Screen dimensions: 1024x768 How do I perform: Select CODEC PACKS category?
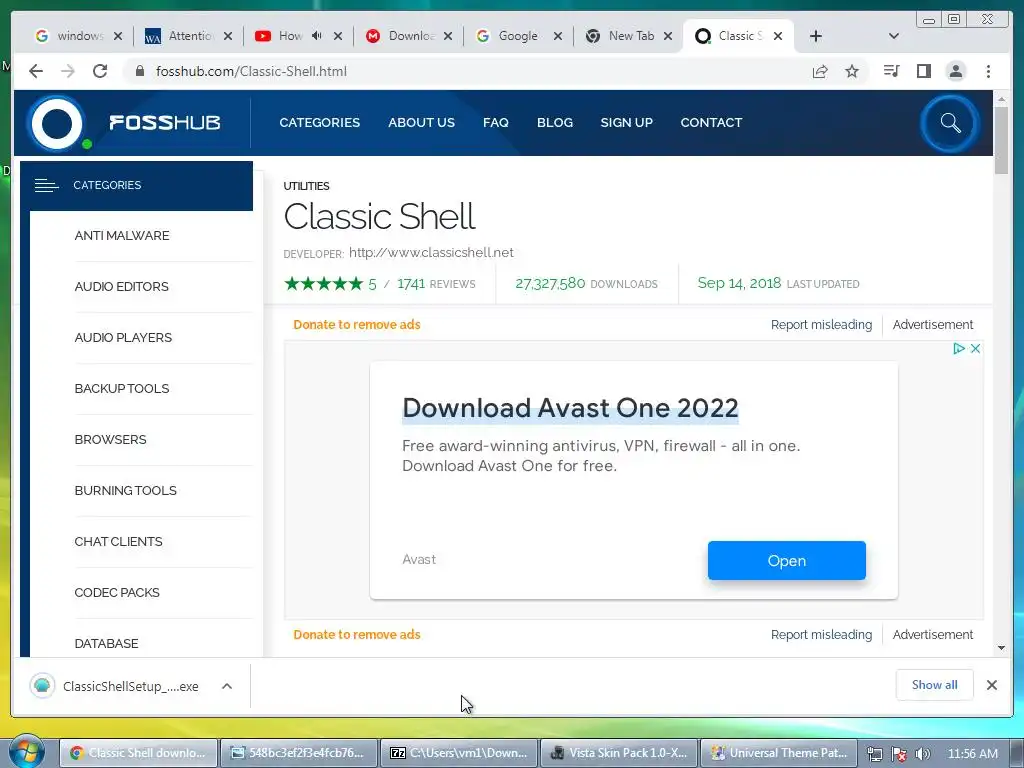pyautogui.click(x=117, y=592)
